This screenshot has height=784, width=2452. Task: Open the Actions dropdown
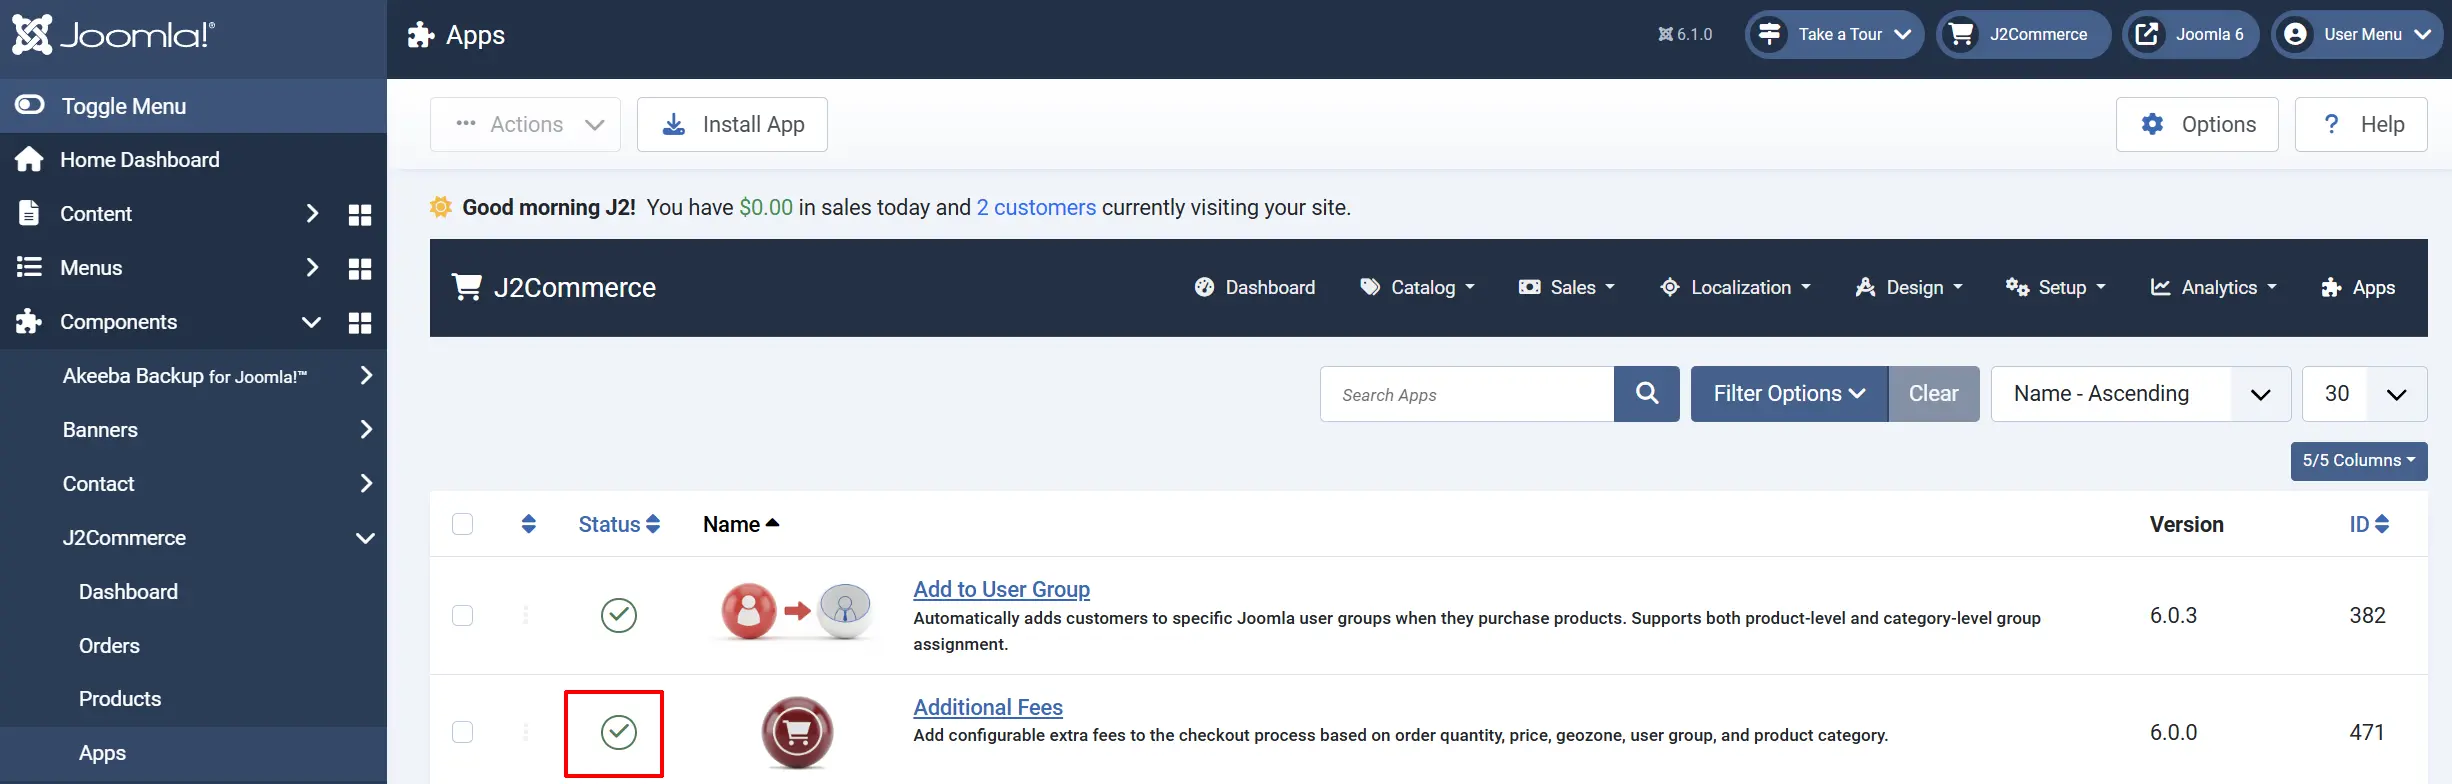tap(525, 124)
